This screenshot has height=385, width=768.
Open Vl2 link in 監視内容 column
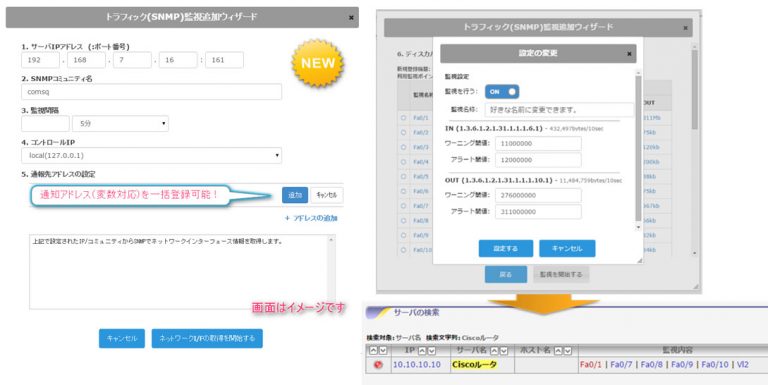tap(743, 365)
